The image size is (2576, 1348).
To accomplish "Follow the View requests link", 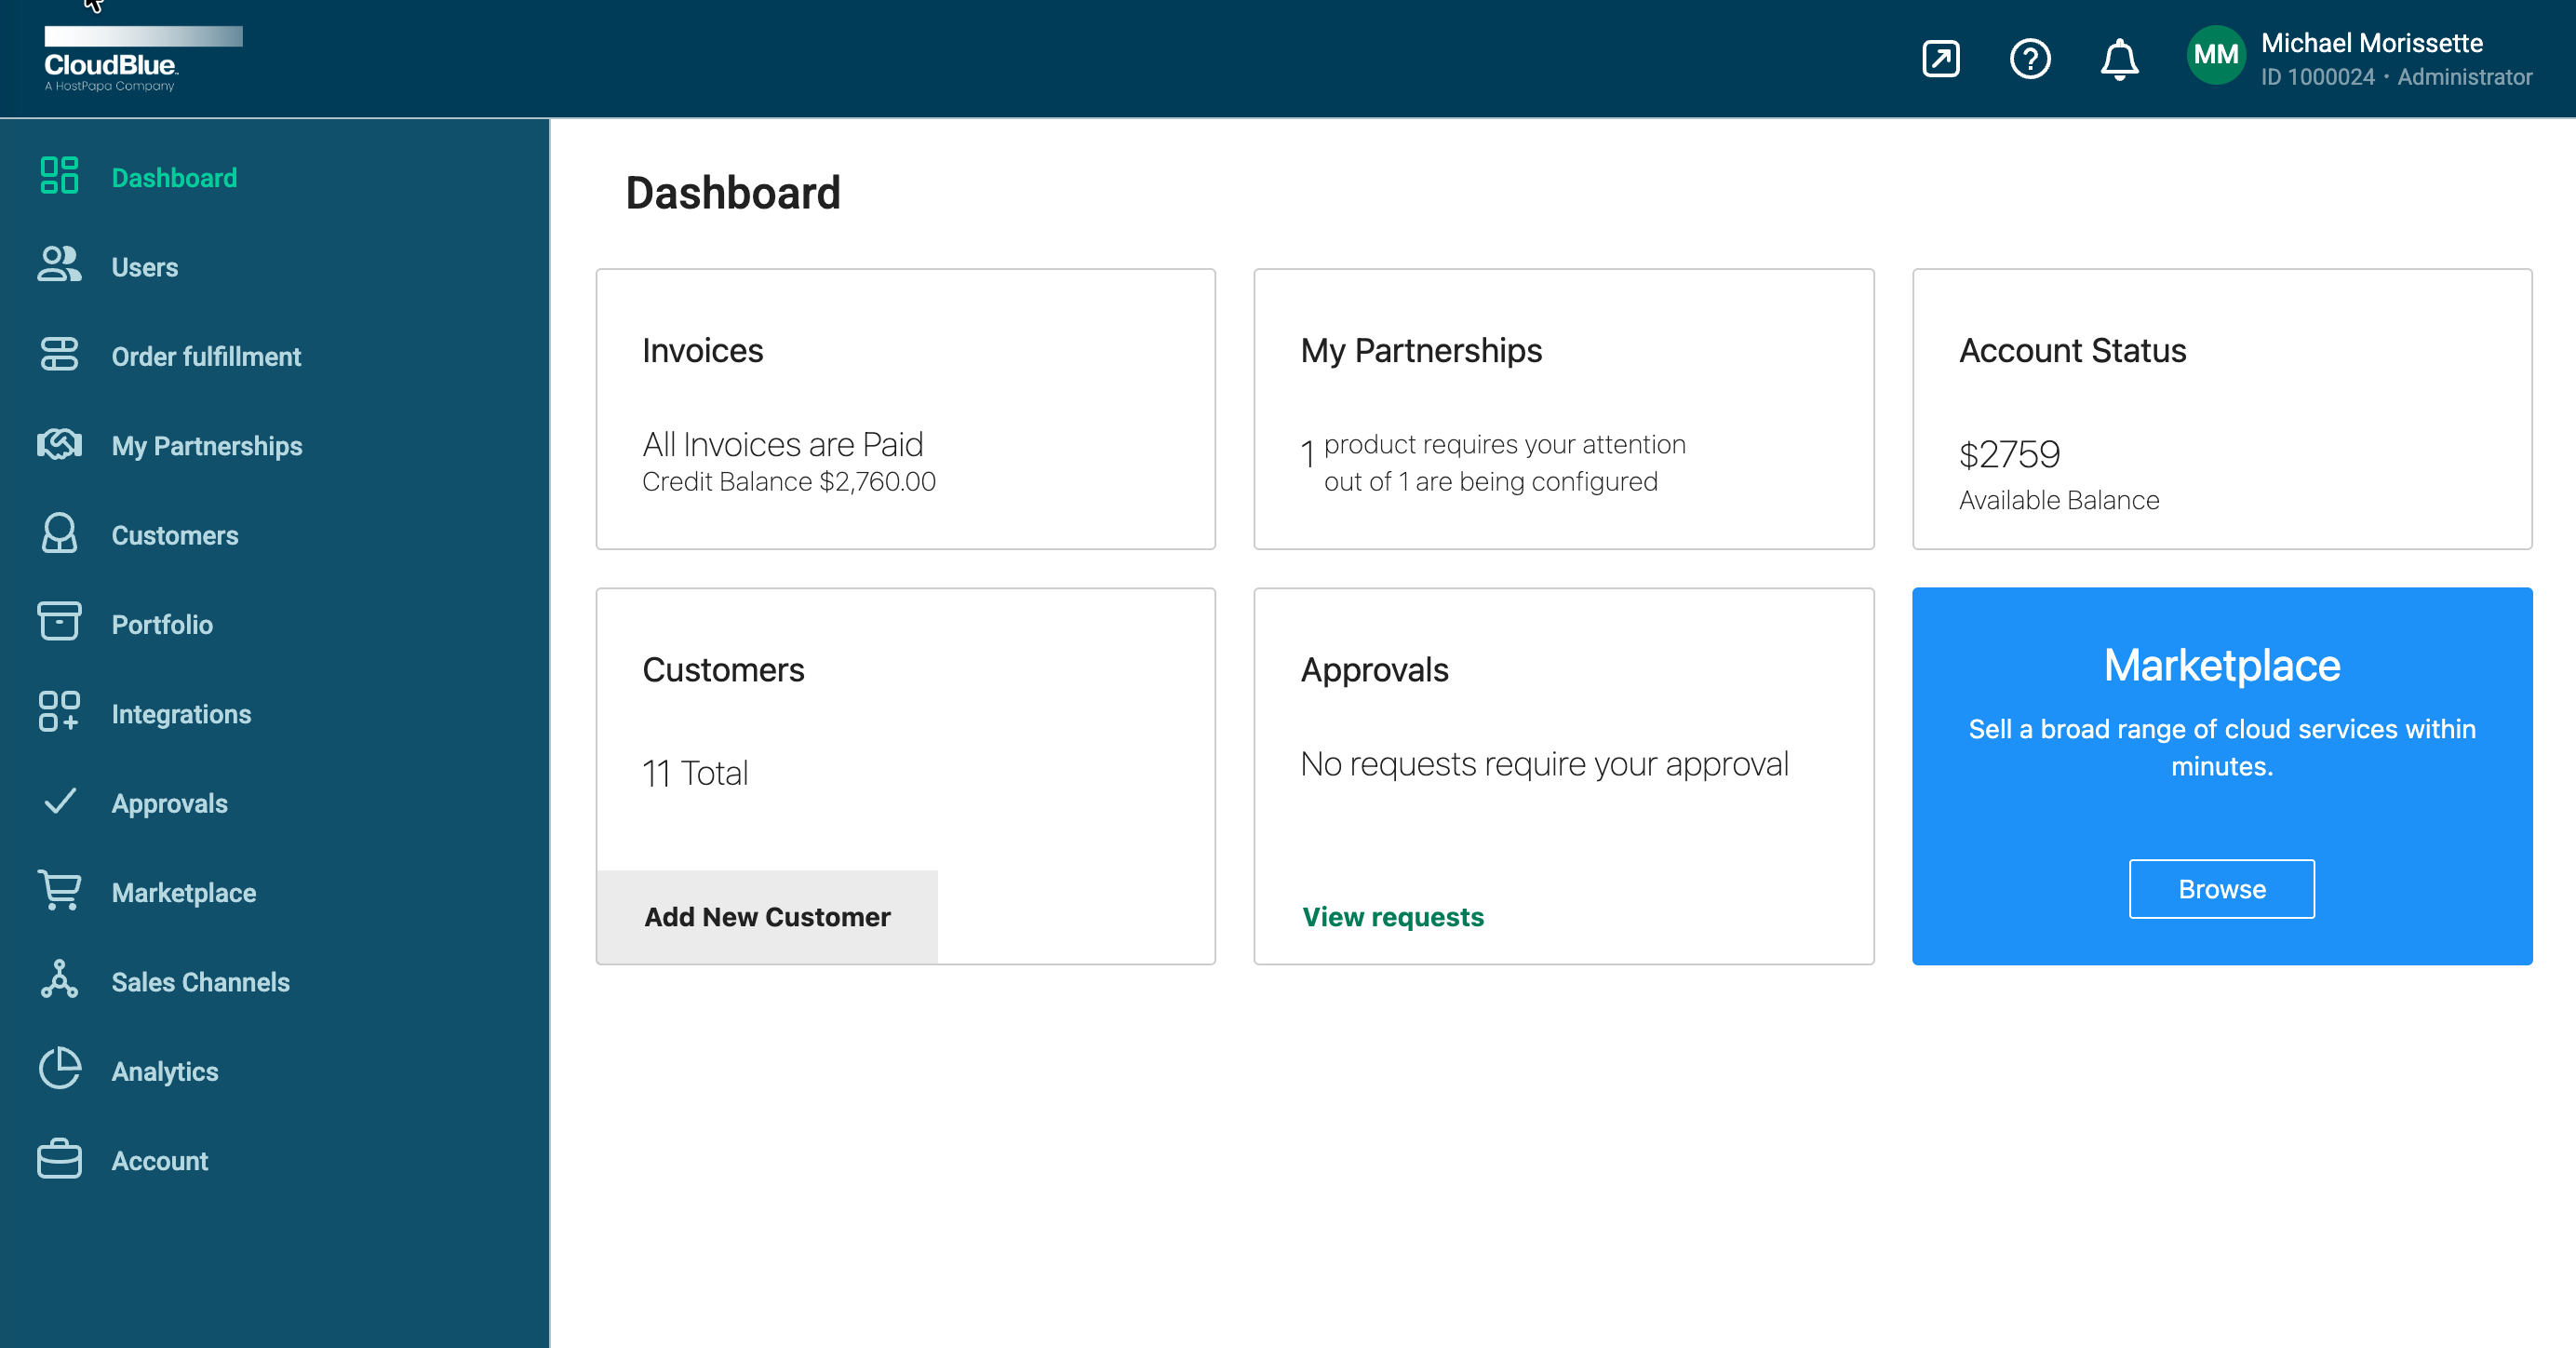I will click(x=1392, y=916).
